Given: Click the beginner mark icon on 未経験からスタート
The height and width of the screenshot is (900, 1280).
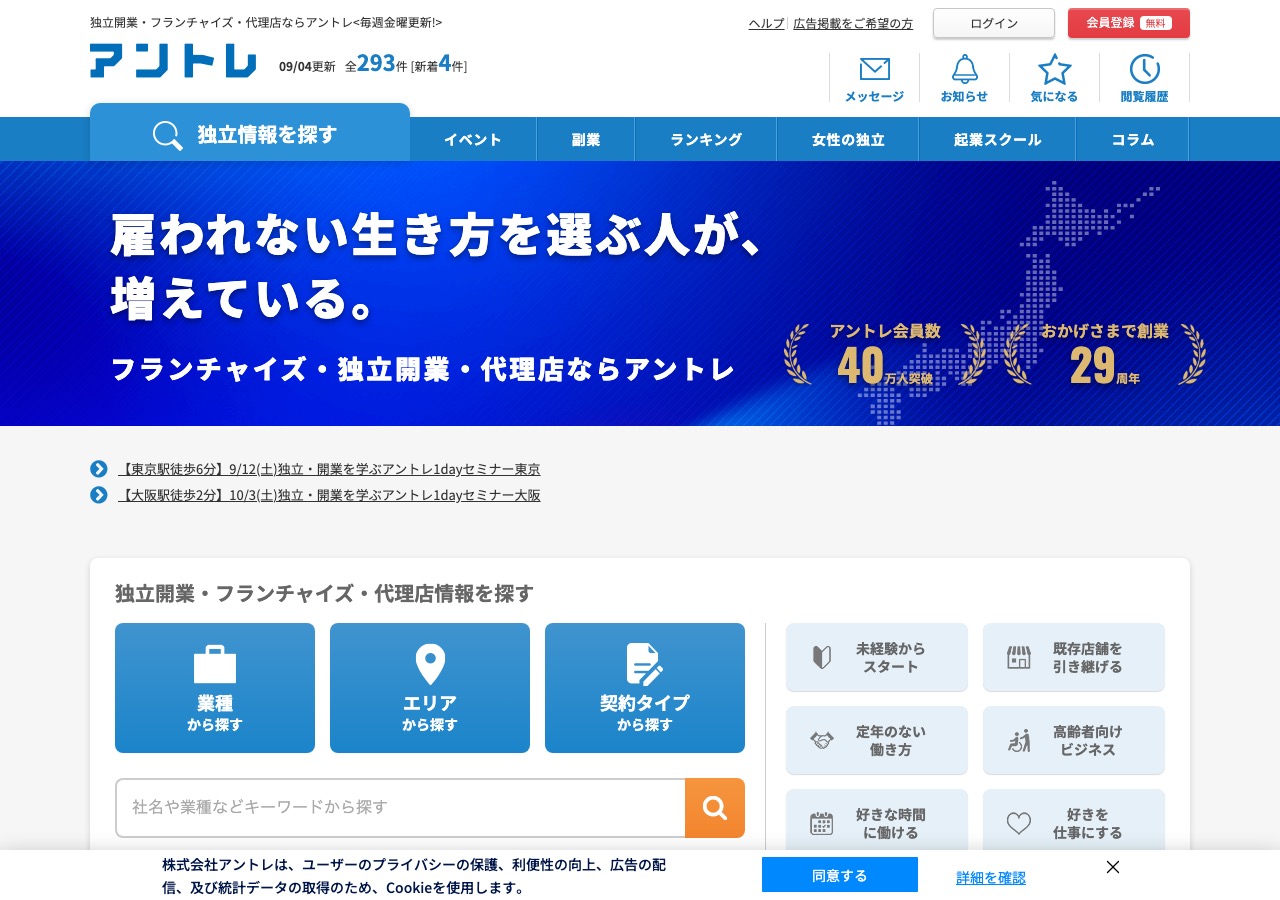Looking at the screenshot, I should coord(822,657).
